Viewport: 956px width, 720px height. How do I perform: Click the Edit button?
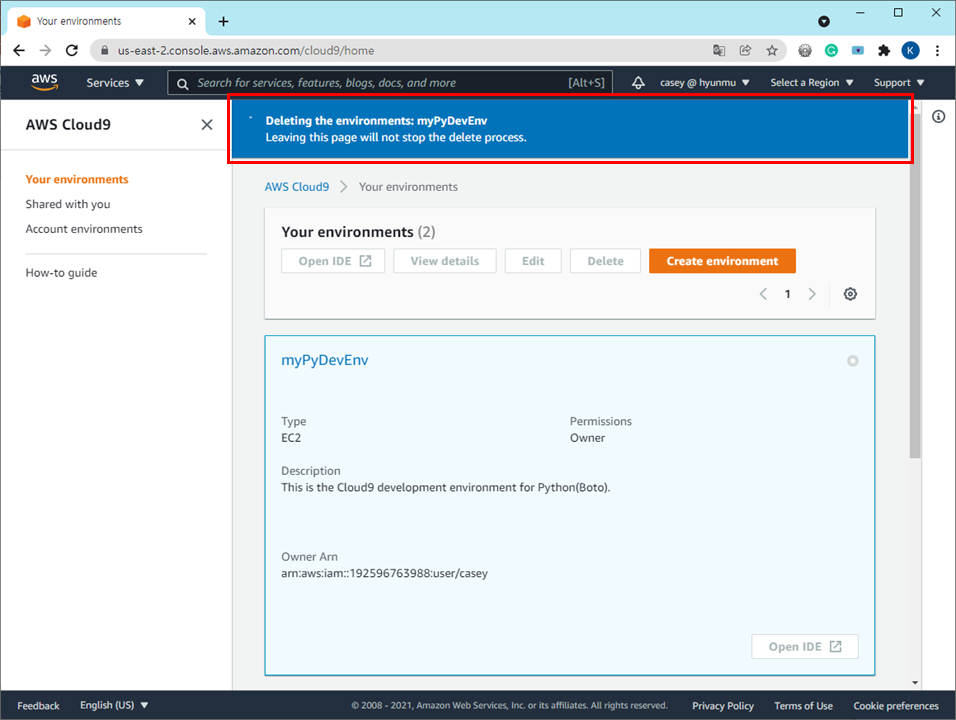(x=533, y=261)
